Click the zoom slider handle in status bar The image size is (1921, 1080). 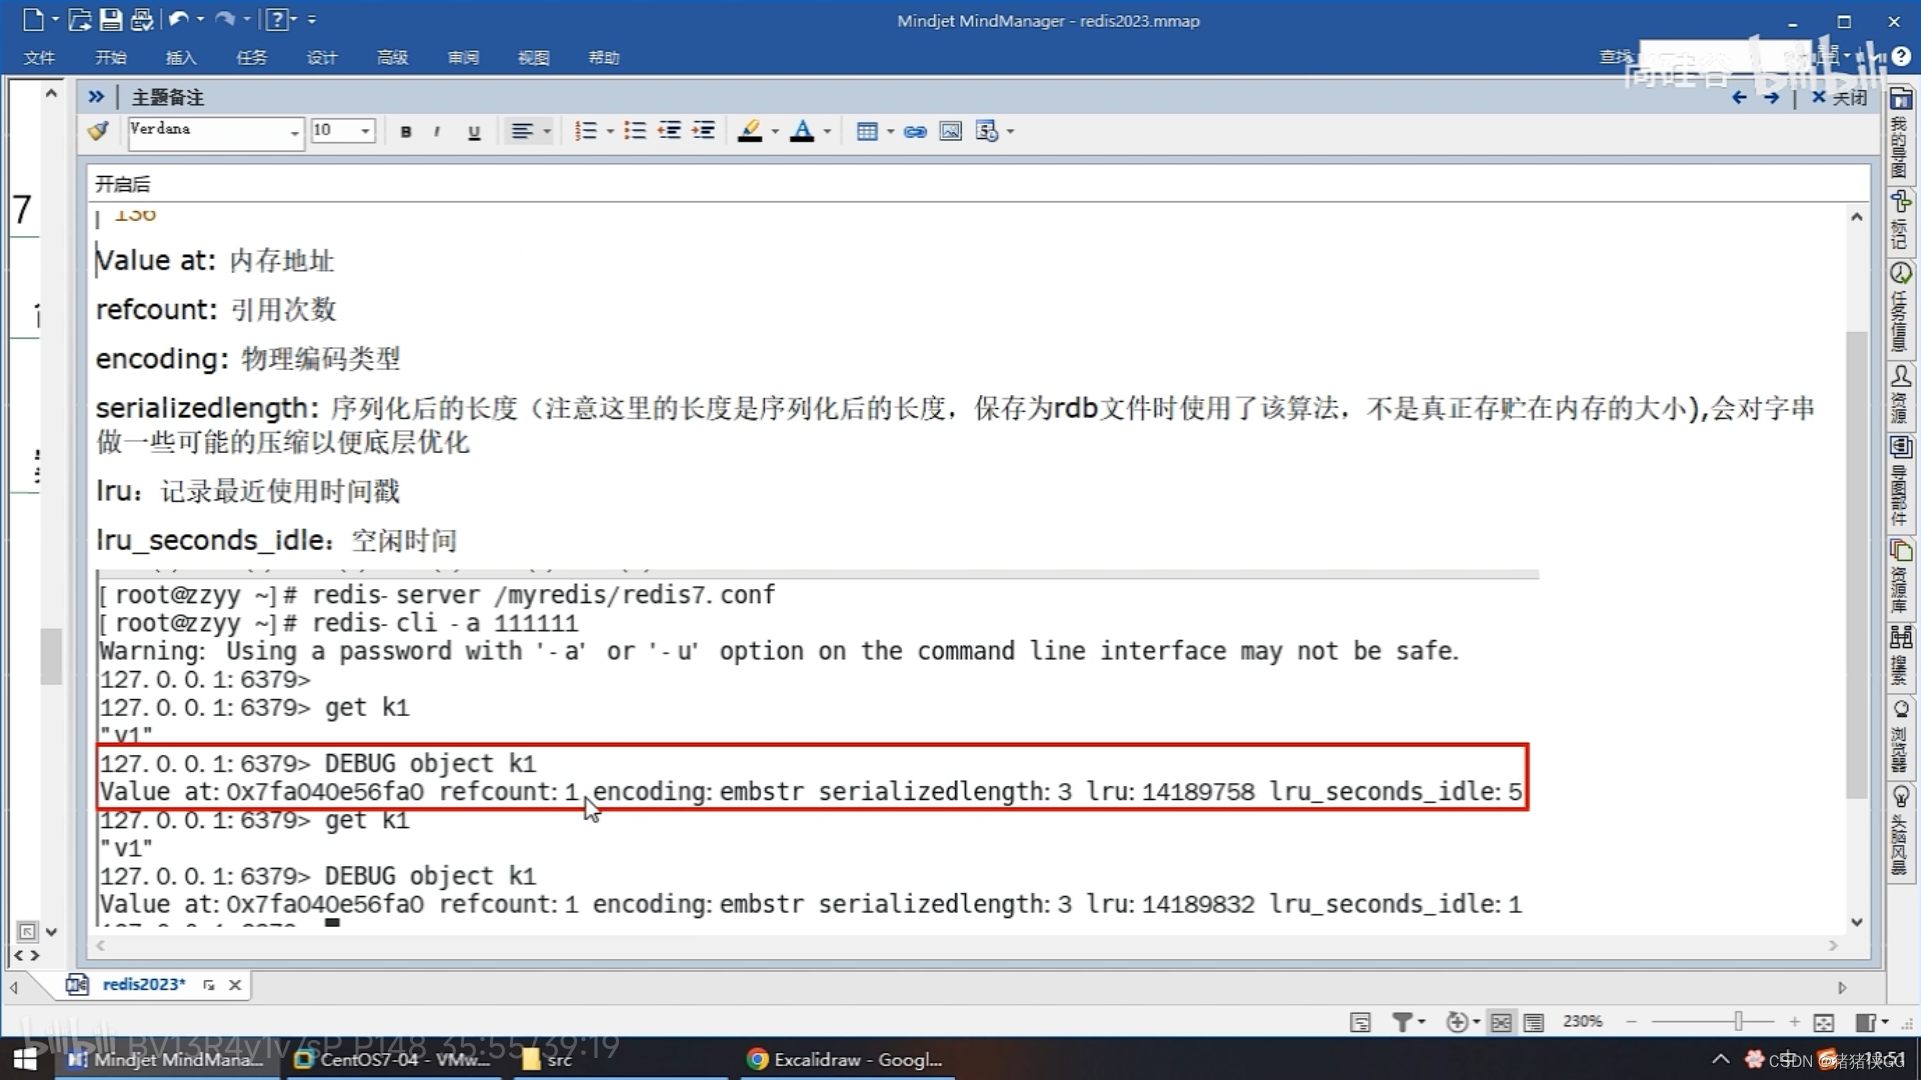click(1739, 1021)
